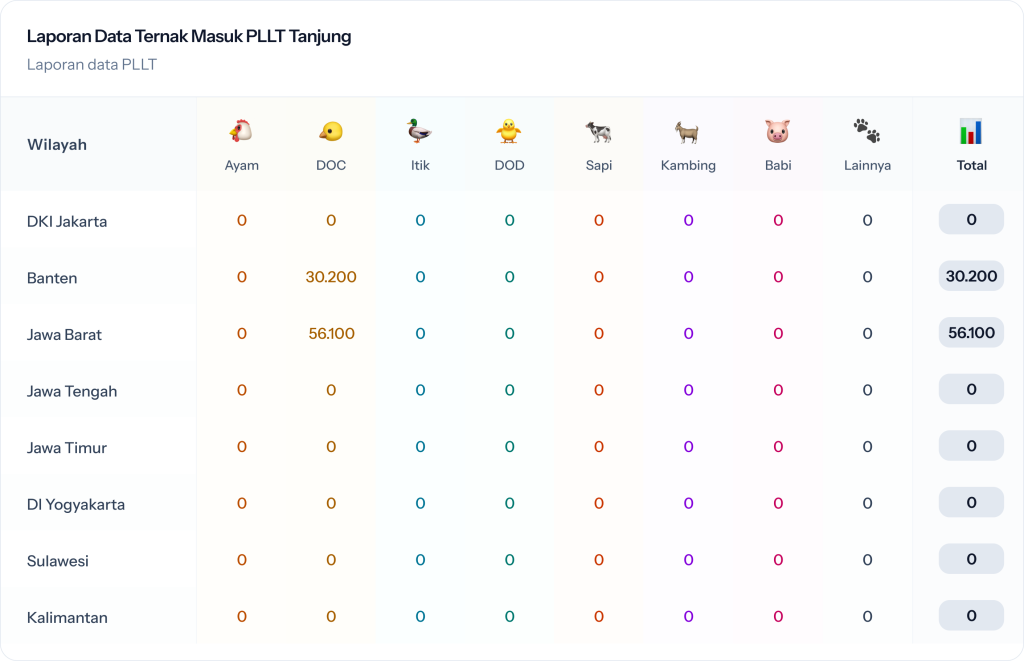
Task: Select the Jawa Barat DOC value 56.100
Action: click(x=331, y=334)
